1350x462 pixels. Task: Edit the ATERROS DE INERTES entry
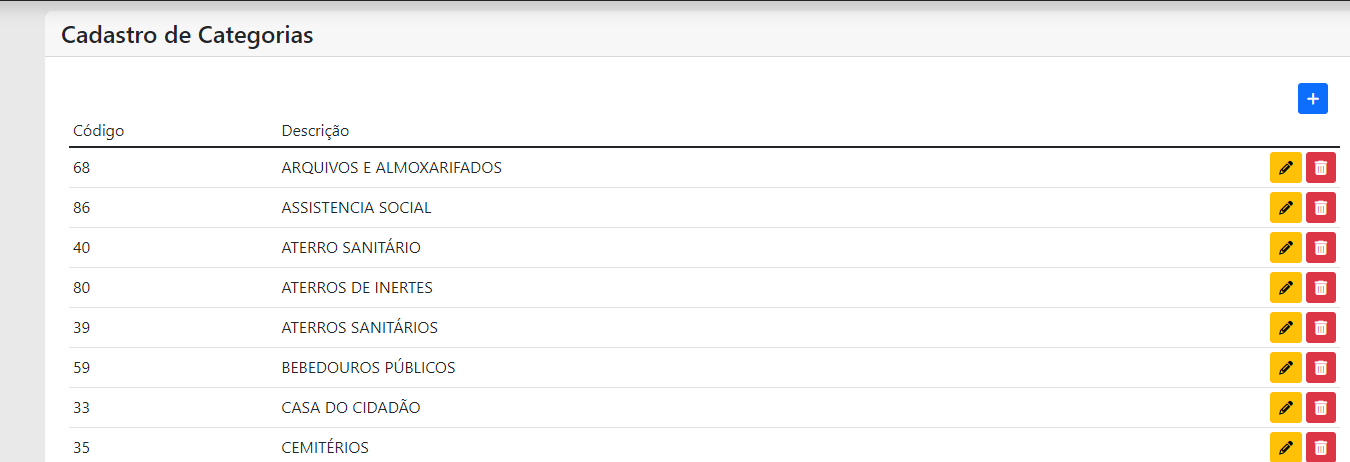coord(1286,288)
